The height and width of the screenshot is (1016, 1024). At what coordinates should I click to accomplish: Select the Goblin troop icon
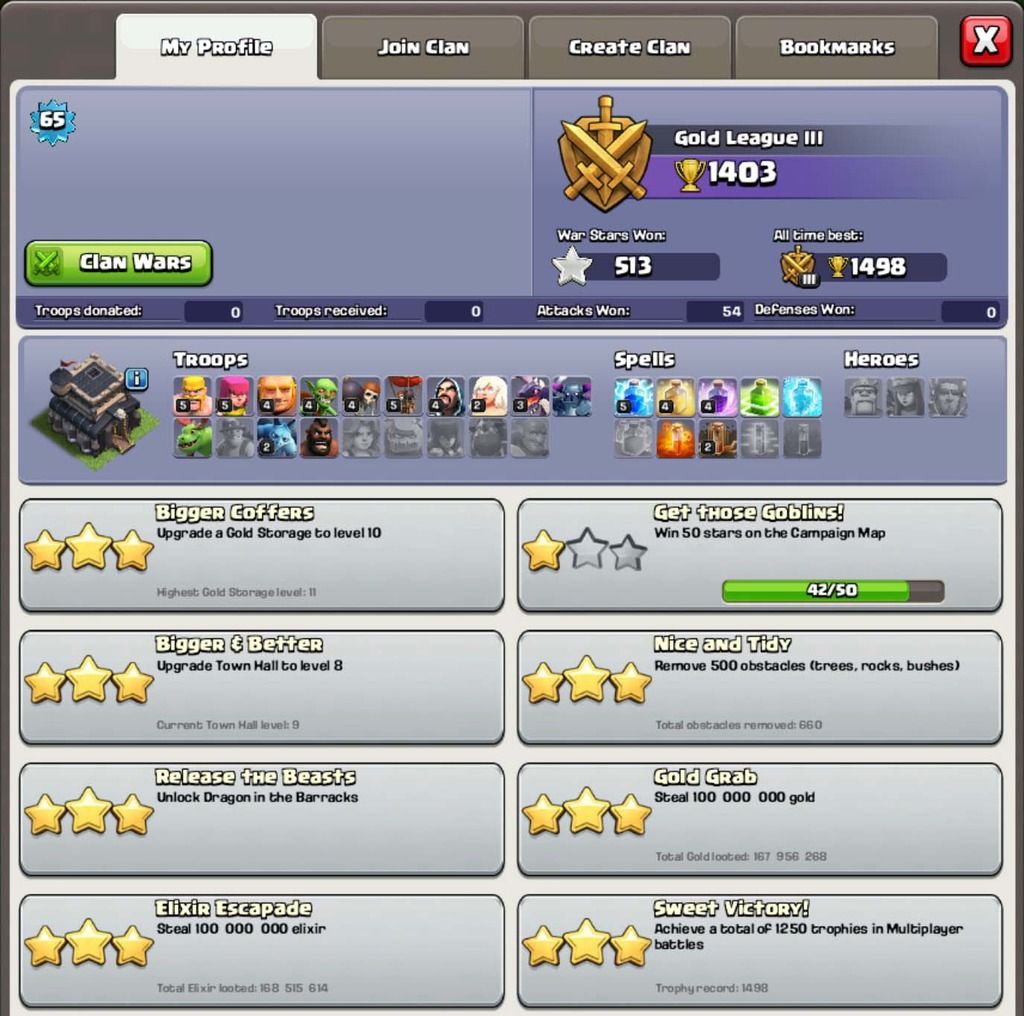click(319, 396)
